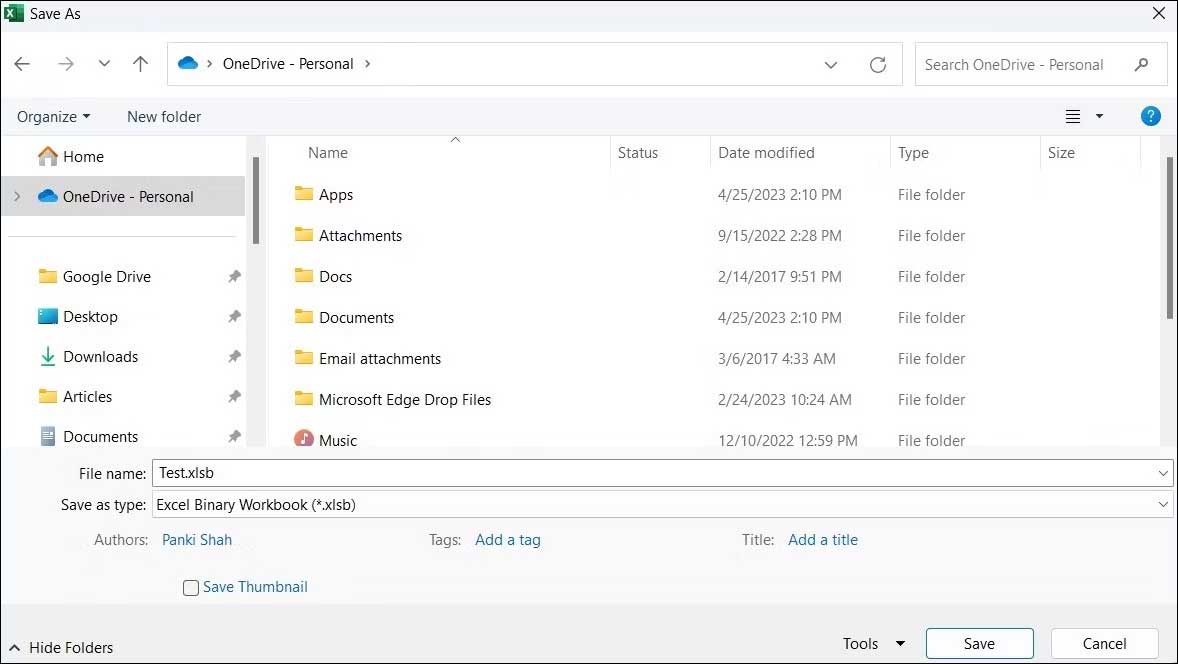Open the Music folder
The image size is (1178, 664).
[337, 440]
